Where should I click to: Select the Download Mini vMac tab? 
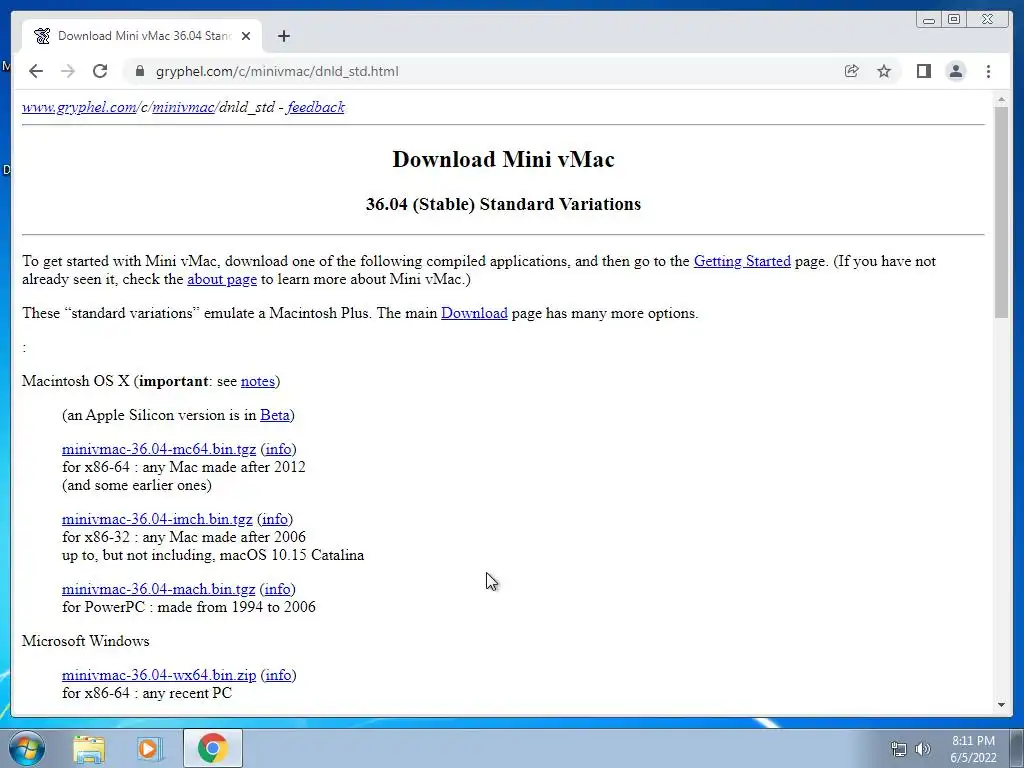coord(142,36)
